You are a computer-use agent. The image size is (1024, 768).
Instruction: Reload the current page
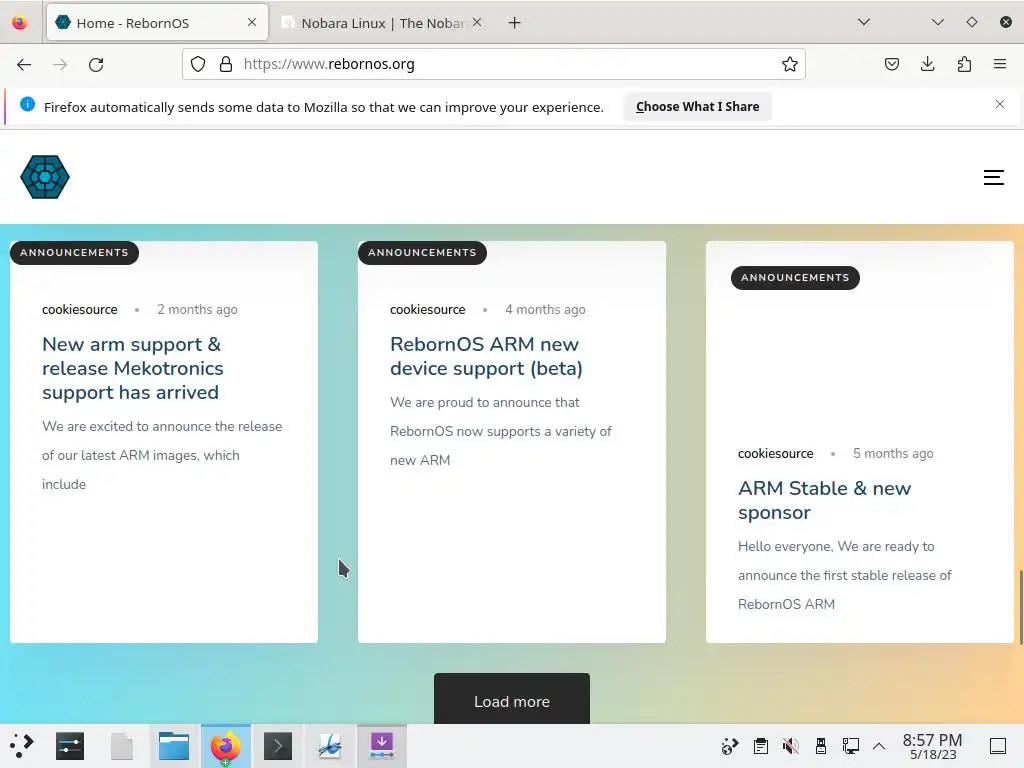click(96, 64)
